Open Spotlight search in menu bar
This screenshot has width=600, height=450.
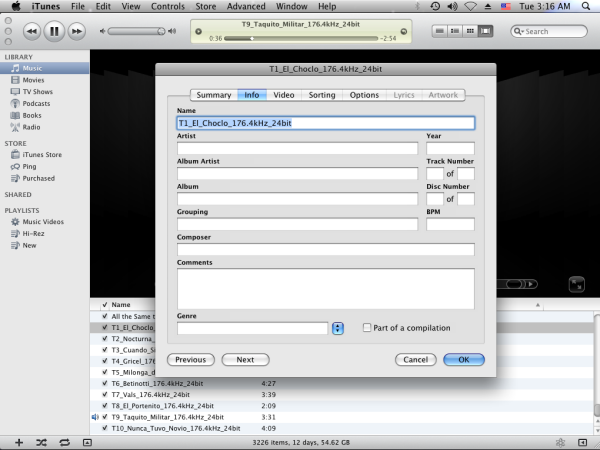[x=586, y=6]
